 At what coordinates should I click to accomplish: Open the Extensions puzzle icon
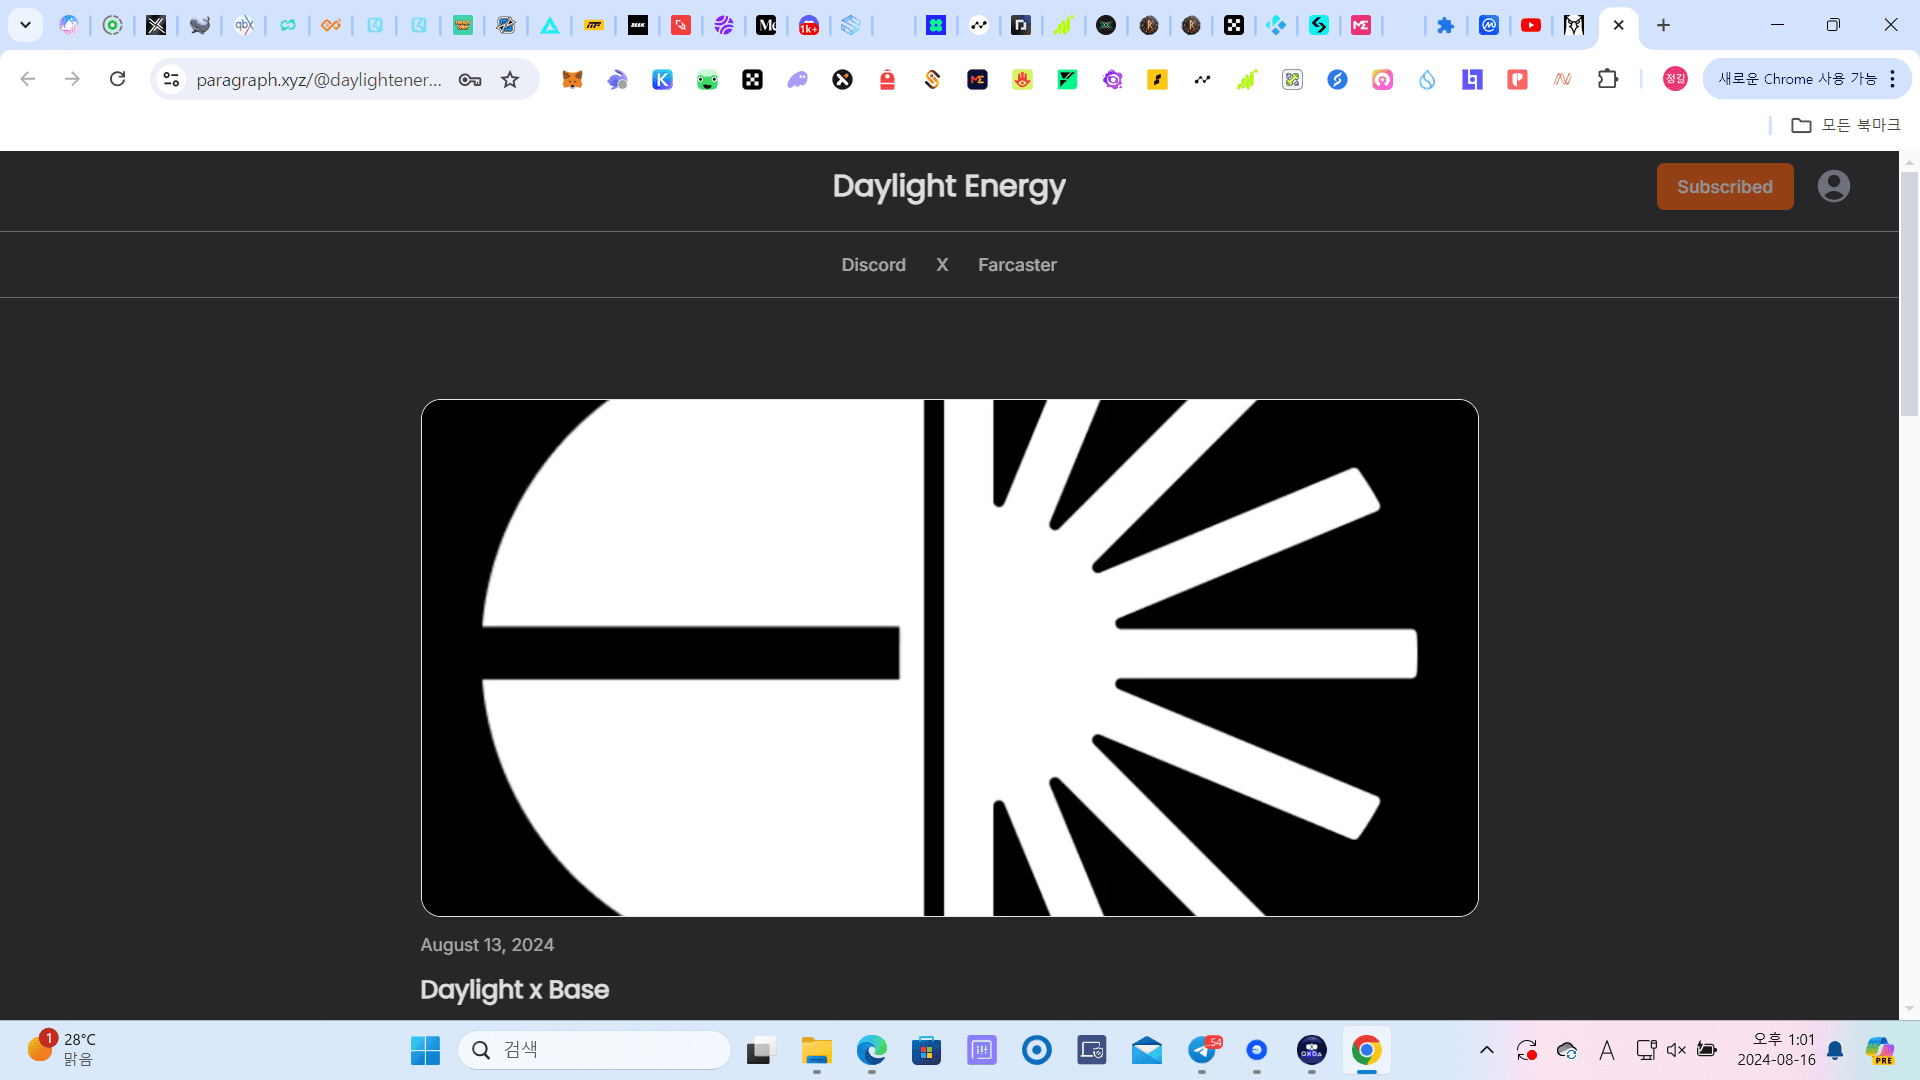(1607, 79)
